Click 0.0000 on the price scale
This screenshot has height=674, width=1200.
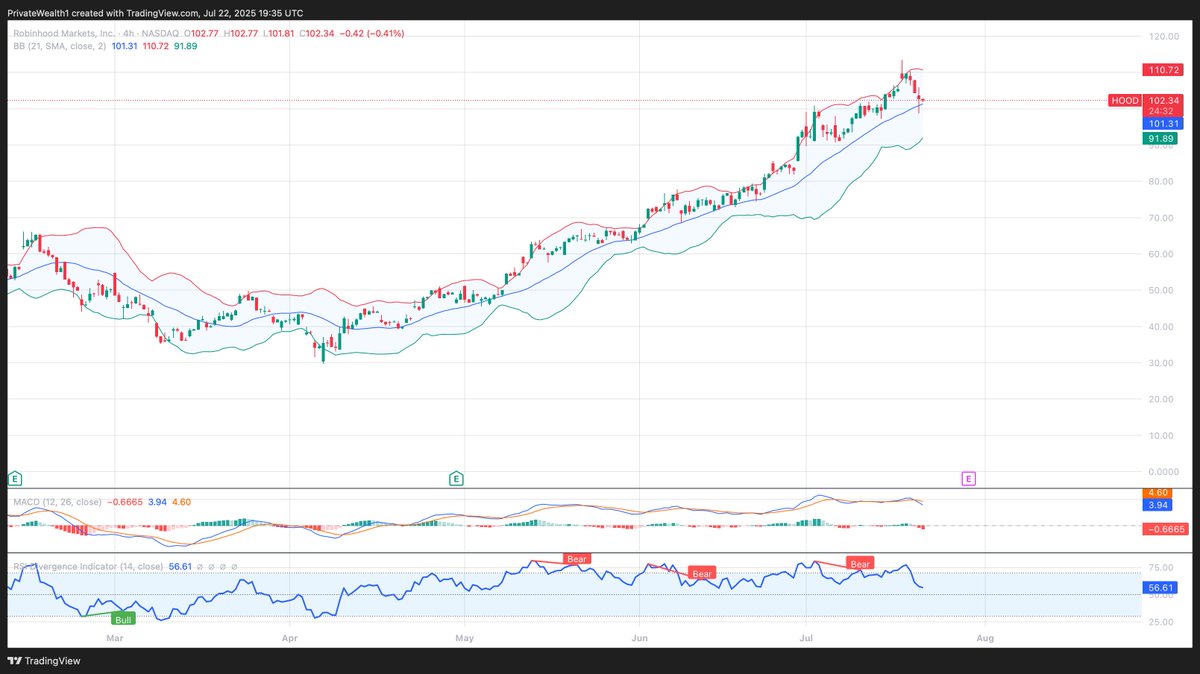click(x=1164, y=471)
